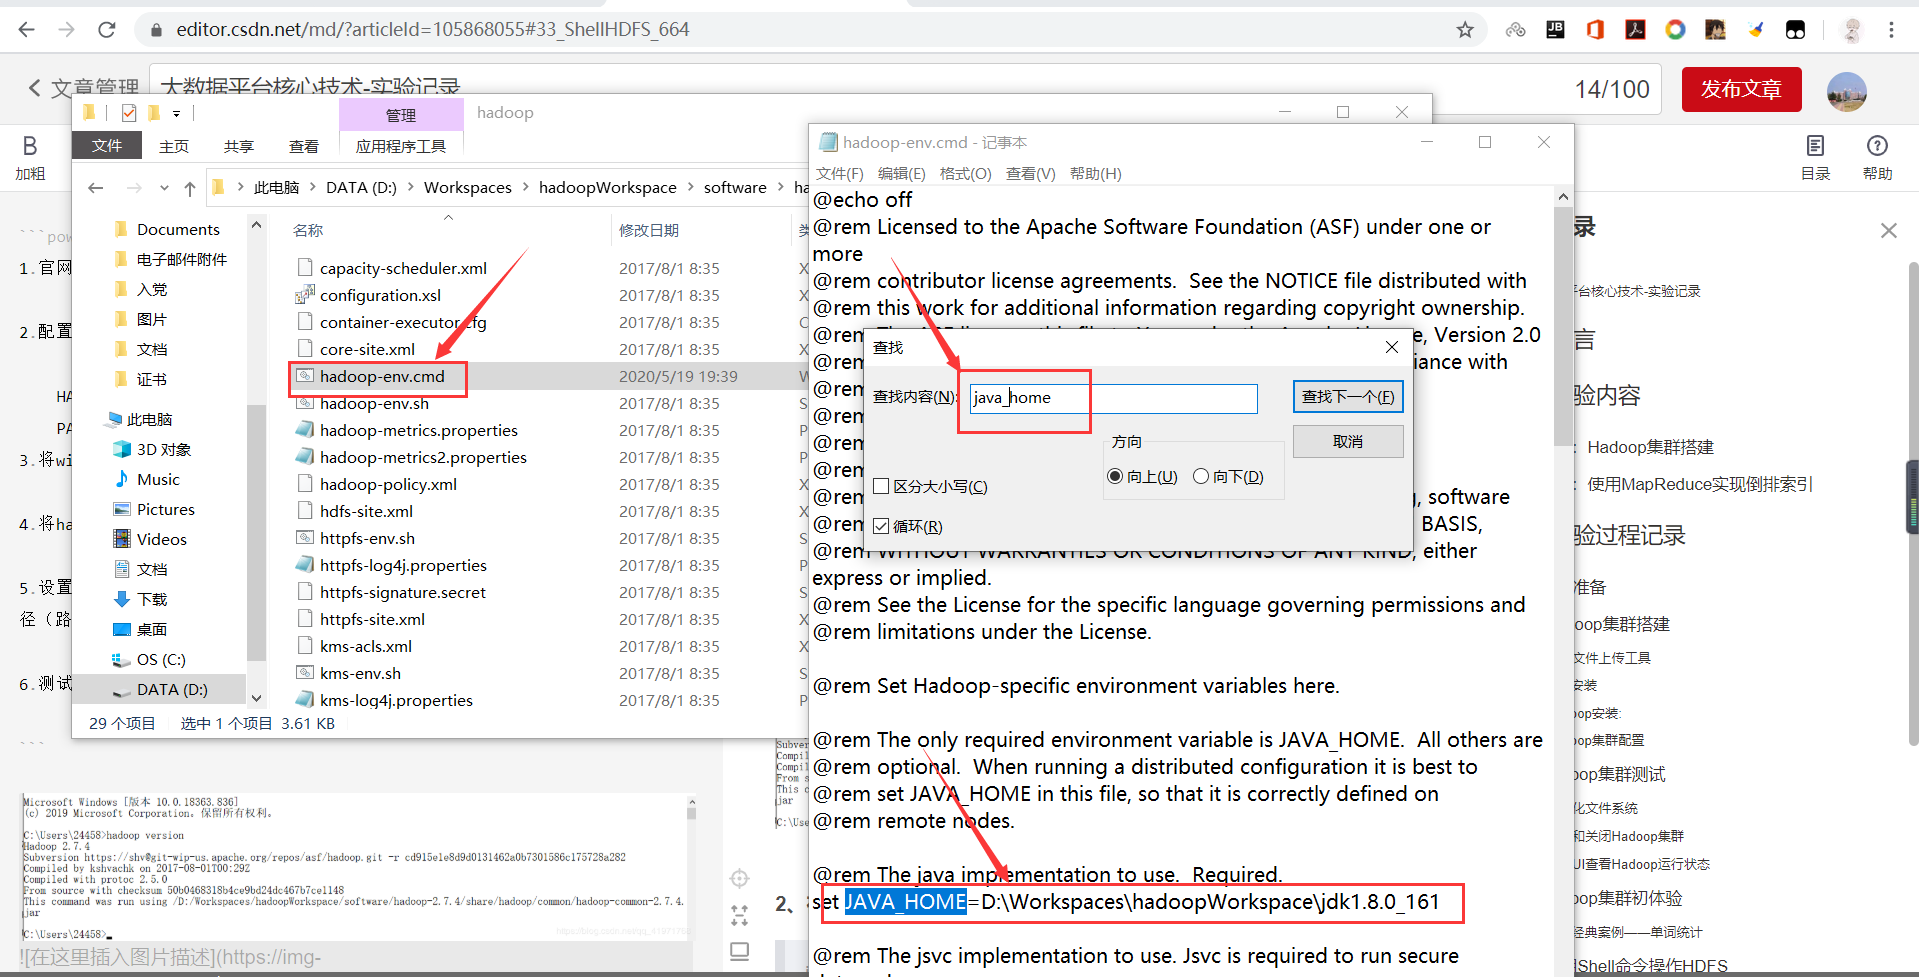Open the Notepad 编辑(E) menu
The height and width of the screenshot is (977, 1919).
(901, 173)
